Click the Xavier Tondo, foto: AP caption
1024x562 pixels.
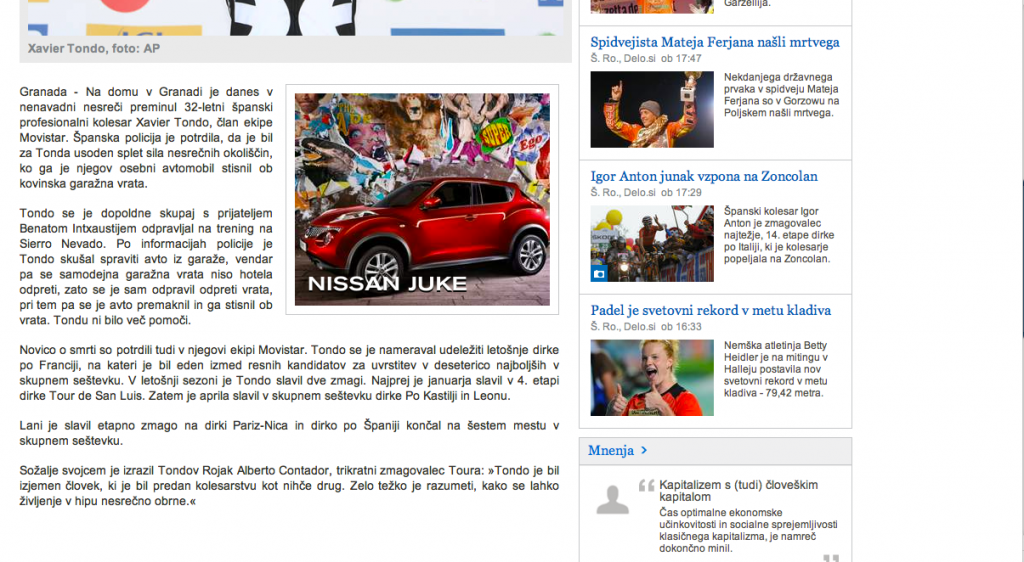[x=93, y=48]
